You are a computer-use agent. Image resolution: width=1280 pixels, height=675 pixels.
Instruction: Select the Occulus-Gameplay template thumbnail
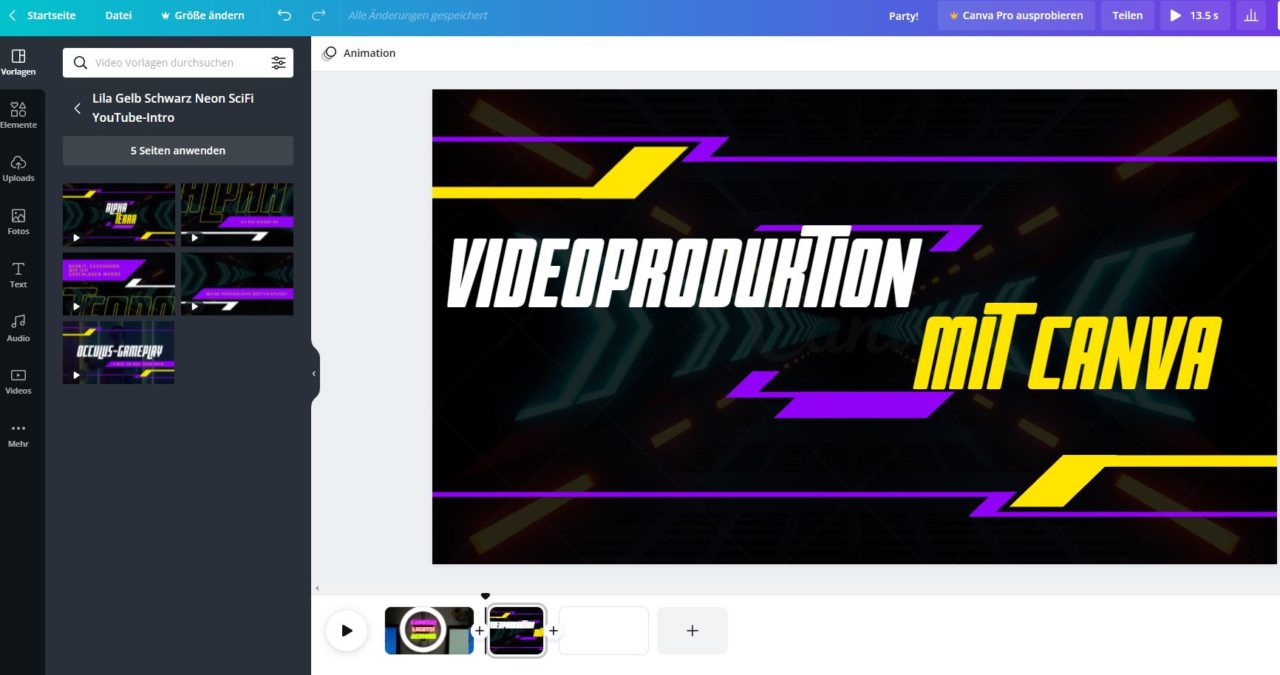[x=119, y=352]
